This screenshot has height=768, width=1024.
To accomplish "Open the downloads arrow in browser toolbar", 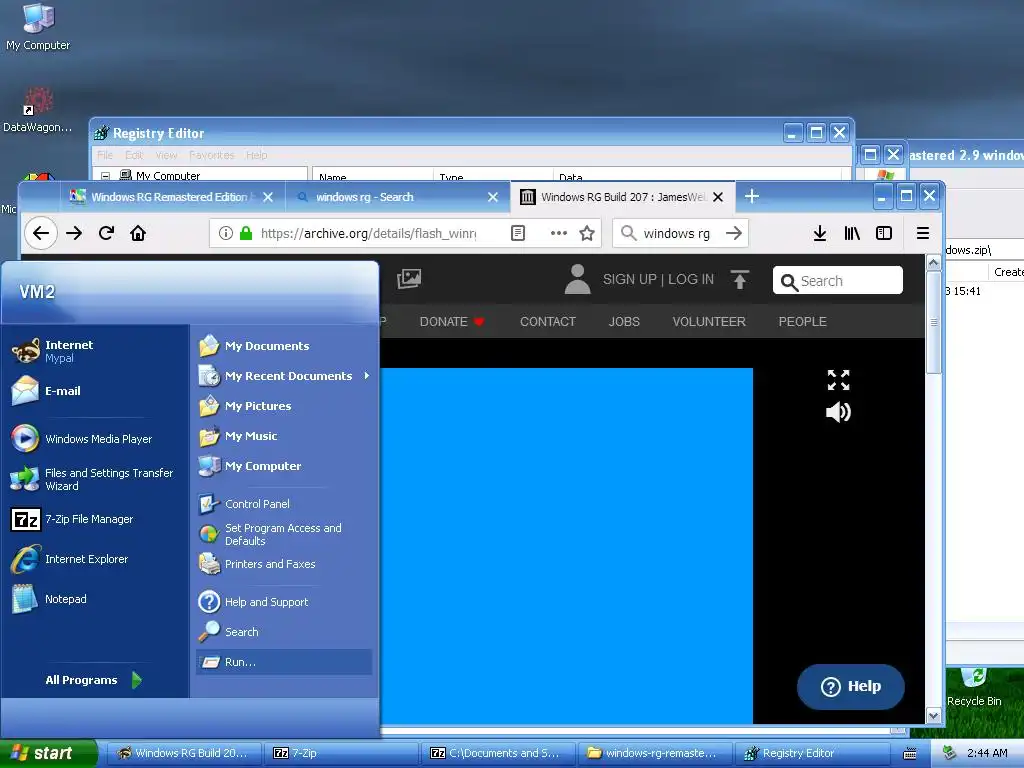I will coord(820,233).
